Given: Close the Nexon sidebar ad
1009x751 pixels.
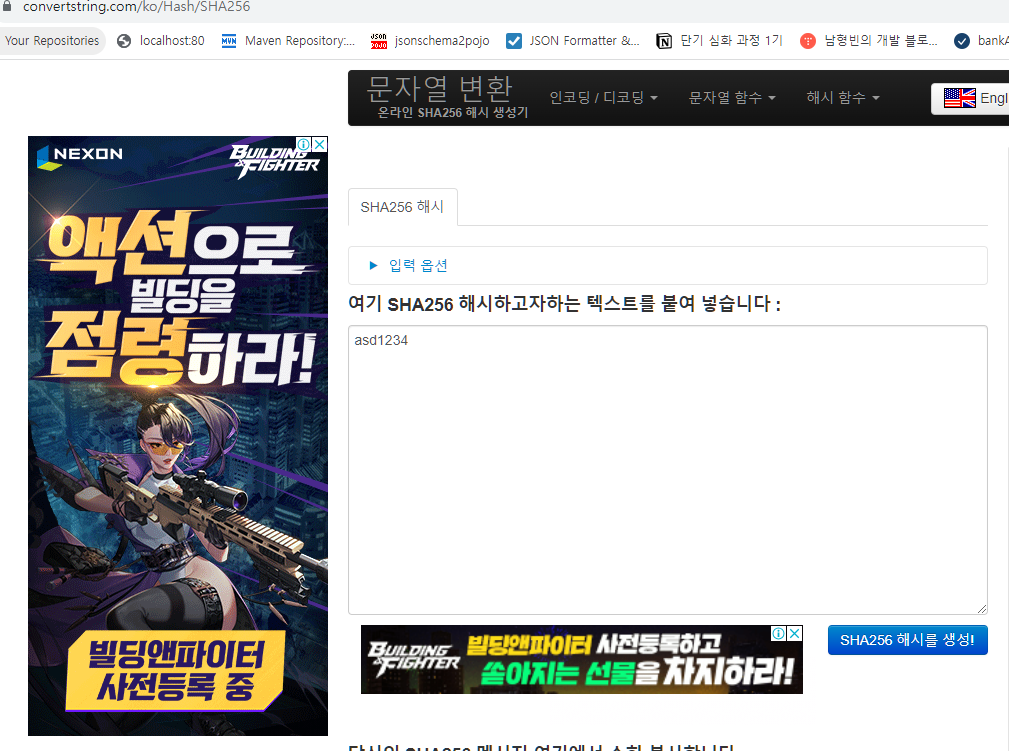Looking at the screenshot, I should tap(320, 144).
